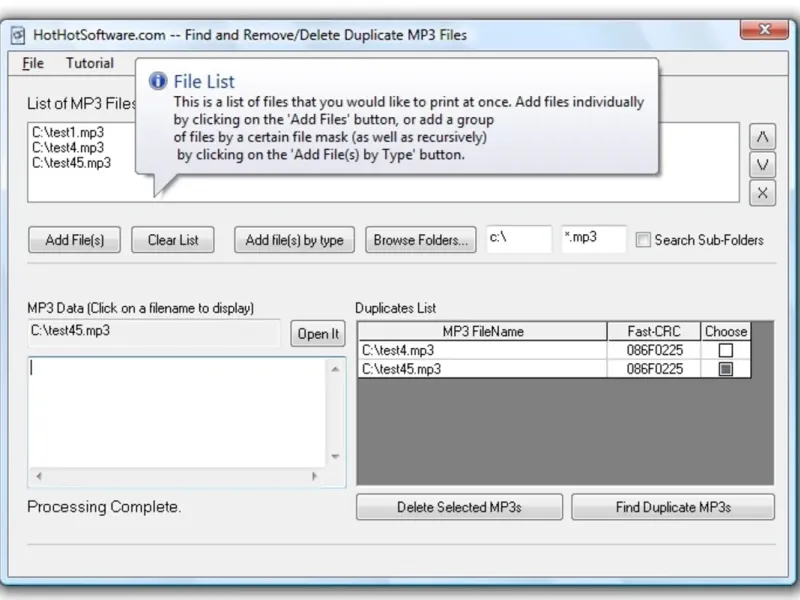Click the MP3 FileName column header
The height and width of the screenshot is (600, 800).
click(x=483, y=332)
